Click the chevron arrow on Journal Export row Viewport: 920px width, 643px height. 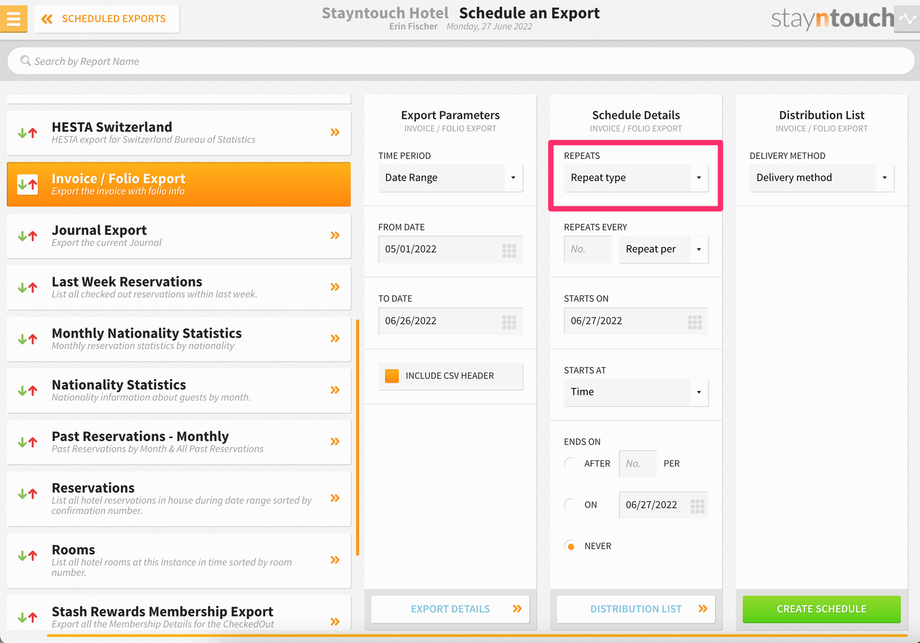[335, 235]
